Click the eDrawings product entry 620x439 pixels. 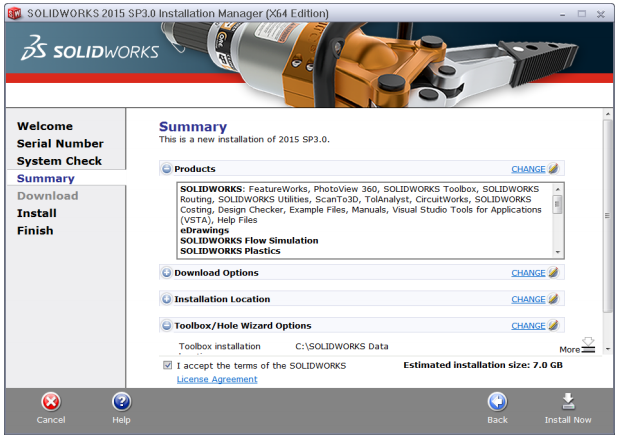pos(204,230)
